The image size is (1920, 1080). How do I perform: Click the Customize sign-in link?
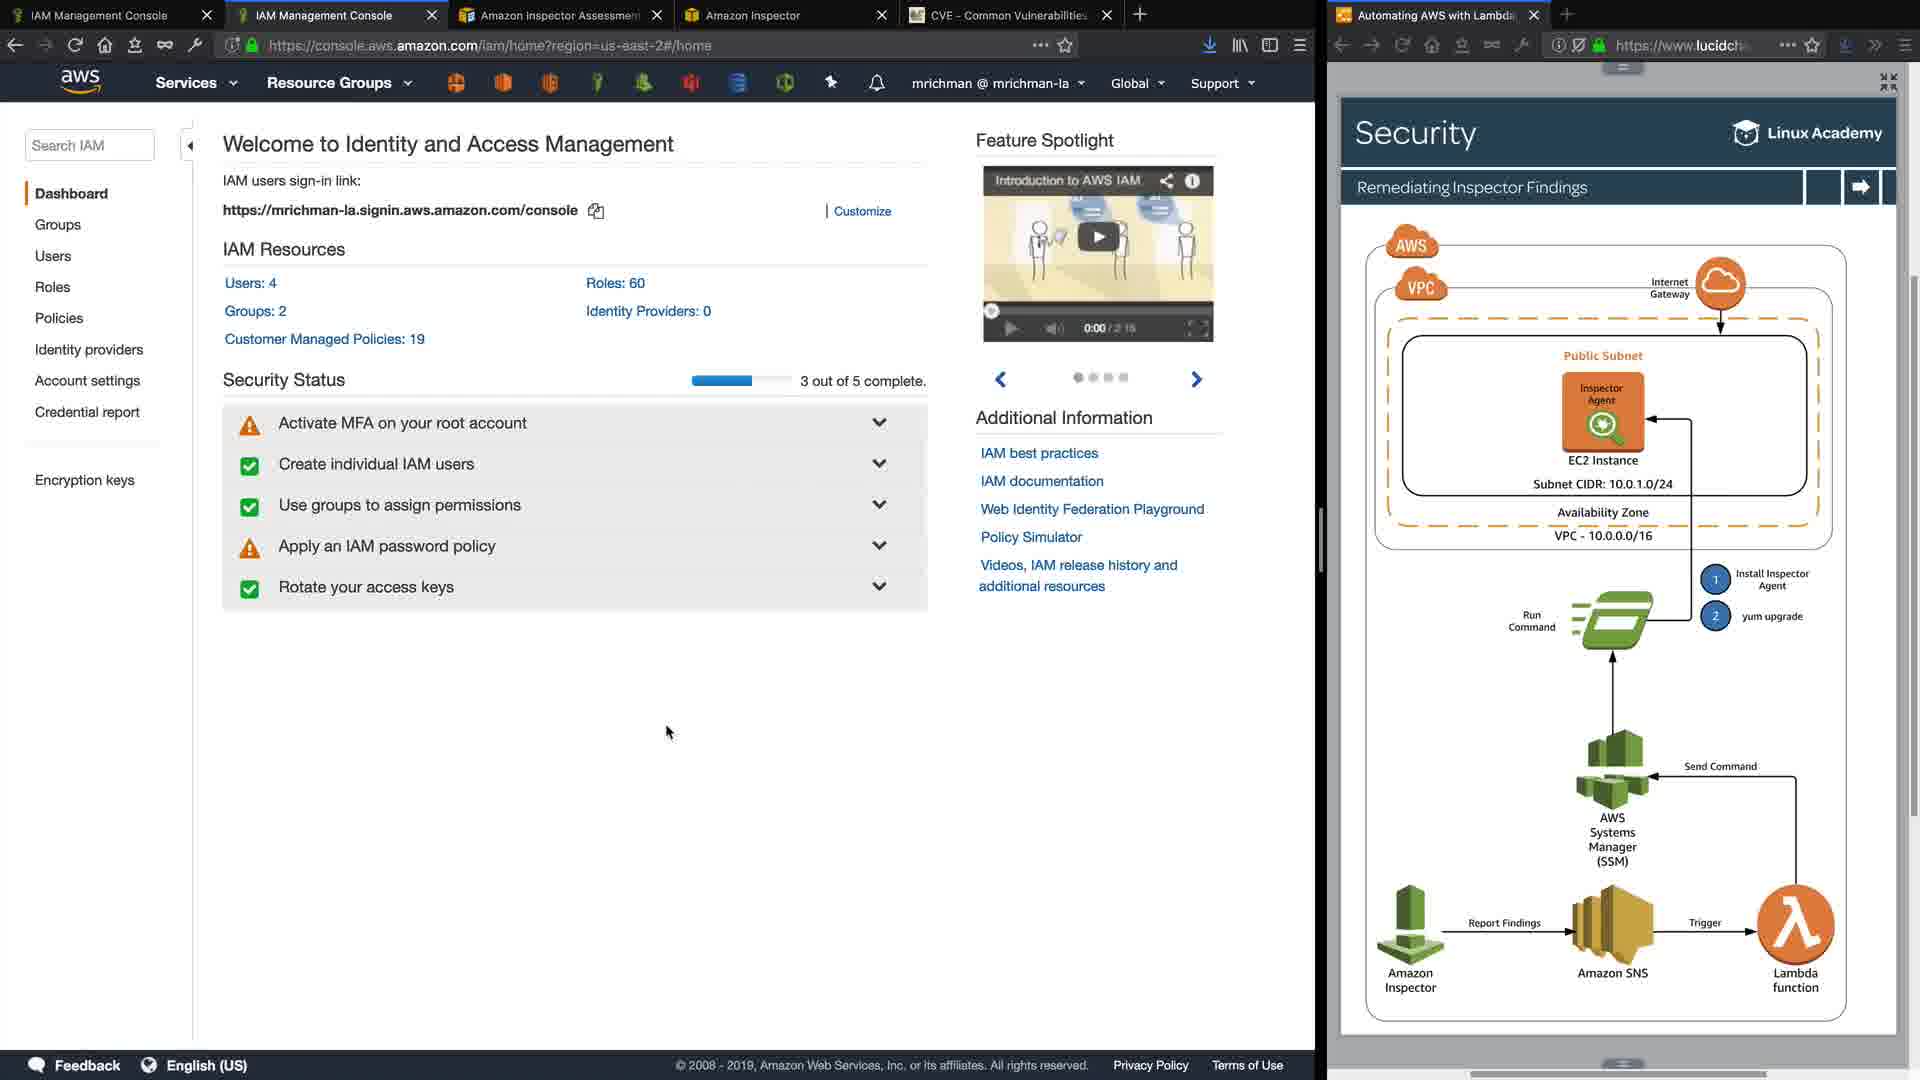point(862,211)
